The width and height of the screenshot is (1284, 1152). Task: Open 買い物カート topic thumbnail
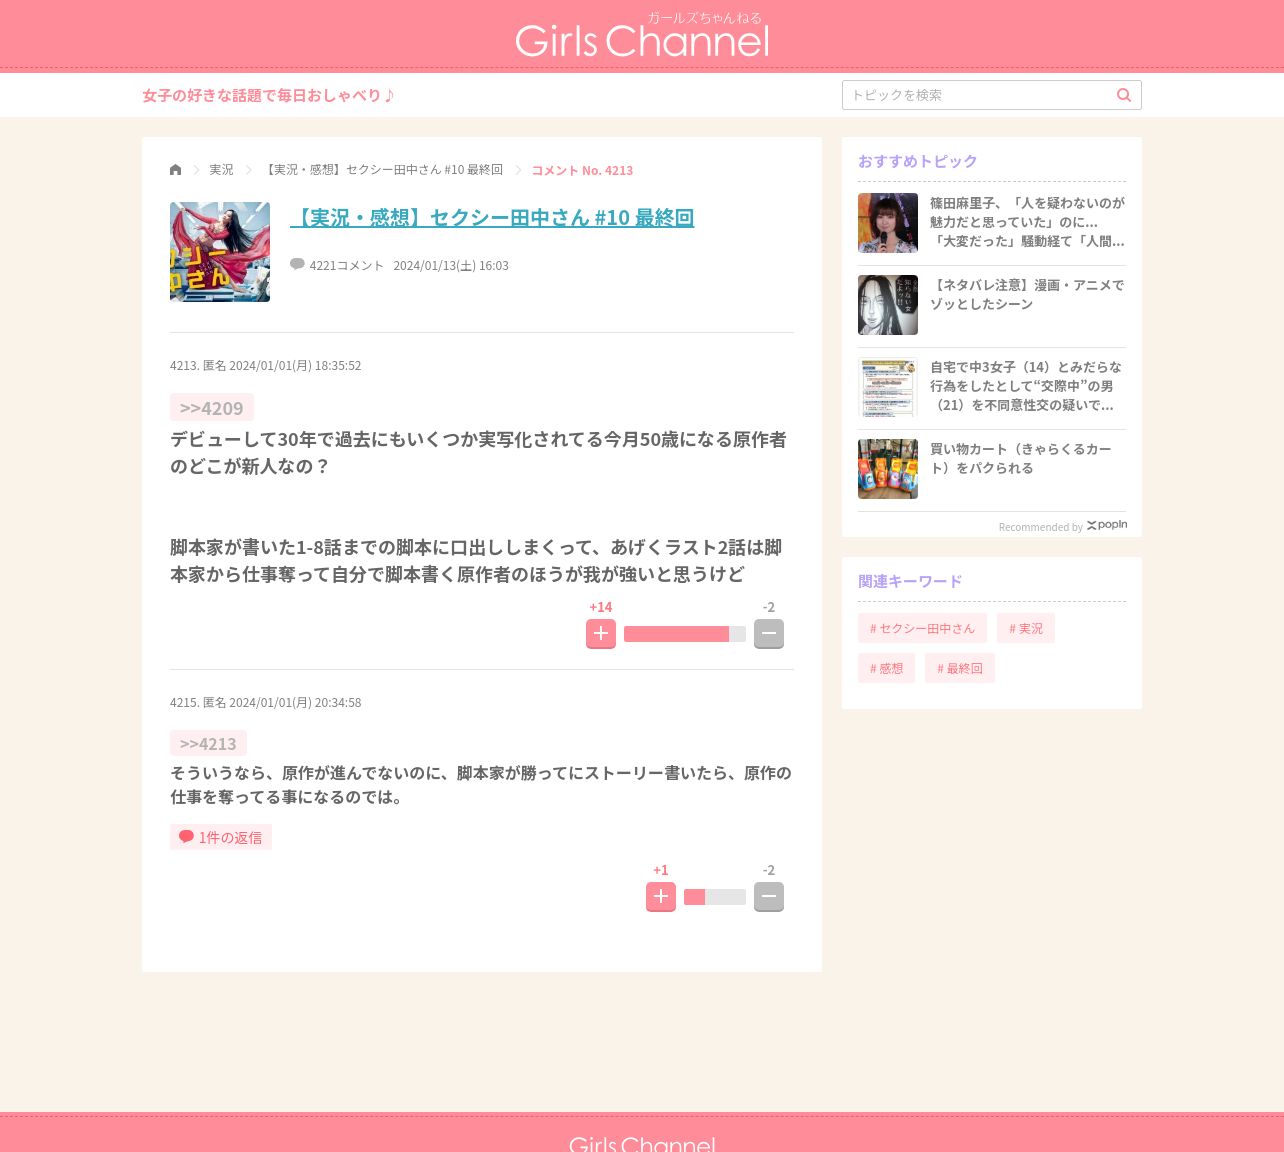(888, 469)
